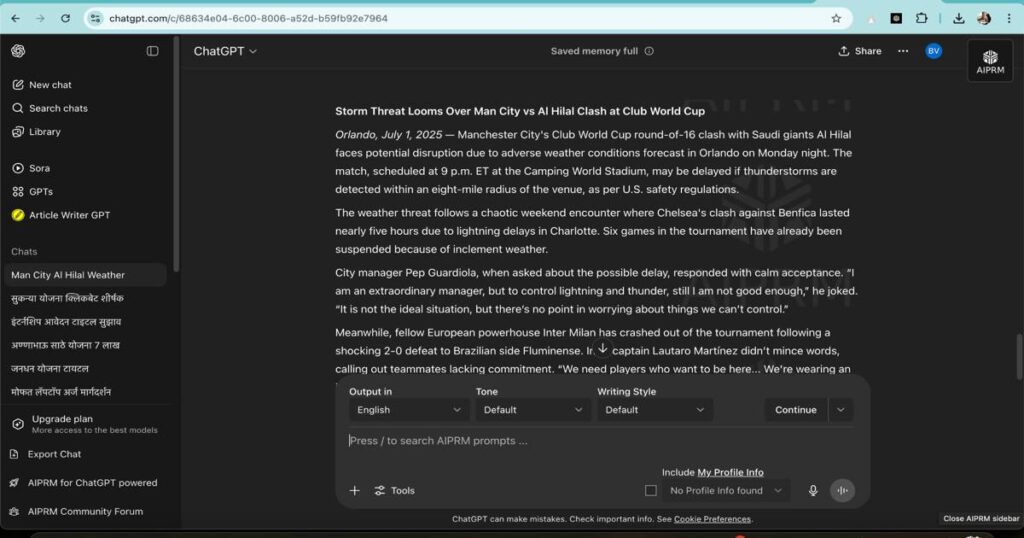This screenshot has height=538, width=1024.
Task: Focus the AIPRM prompt input field
Action: [601, 441]
